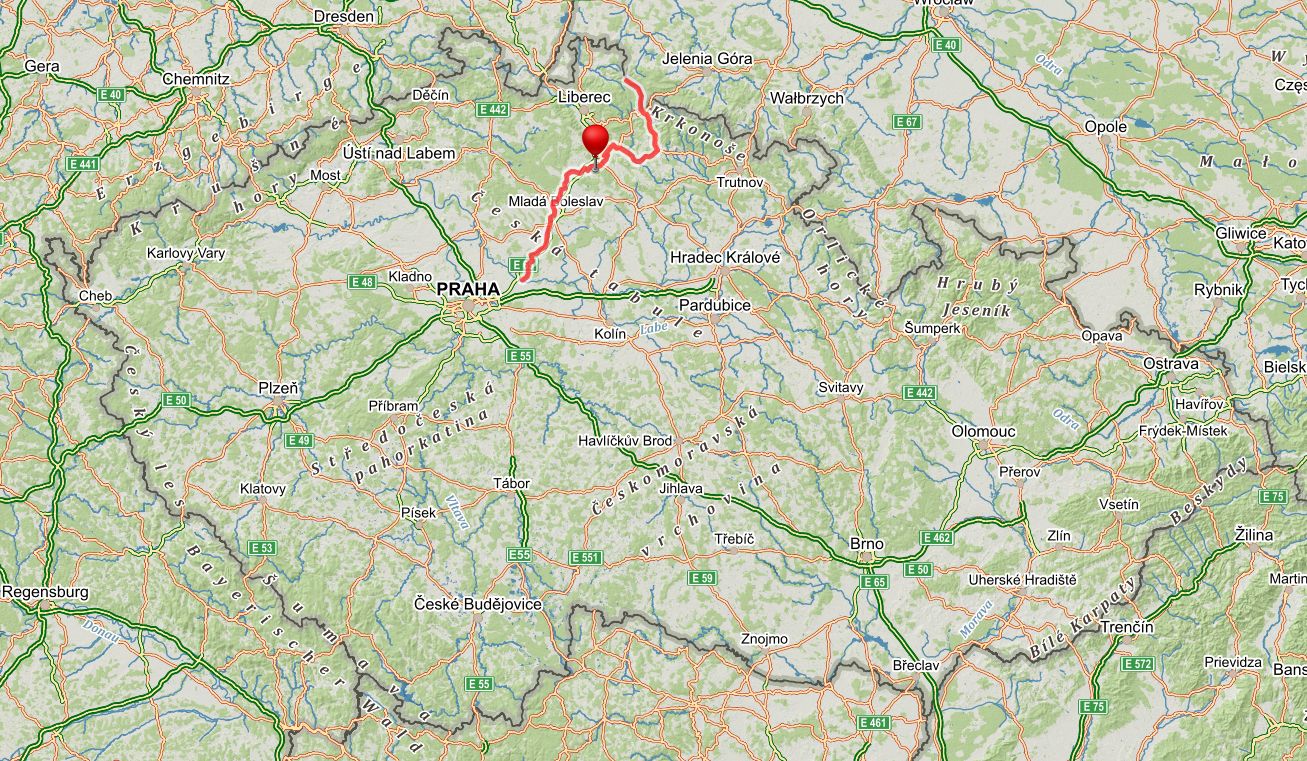Select the E 441 road shield
1307x761 pixels.
tap(83, 163)
